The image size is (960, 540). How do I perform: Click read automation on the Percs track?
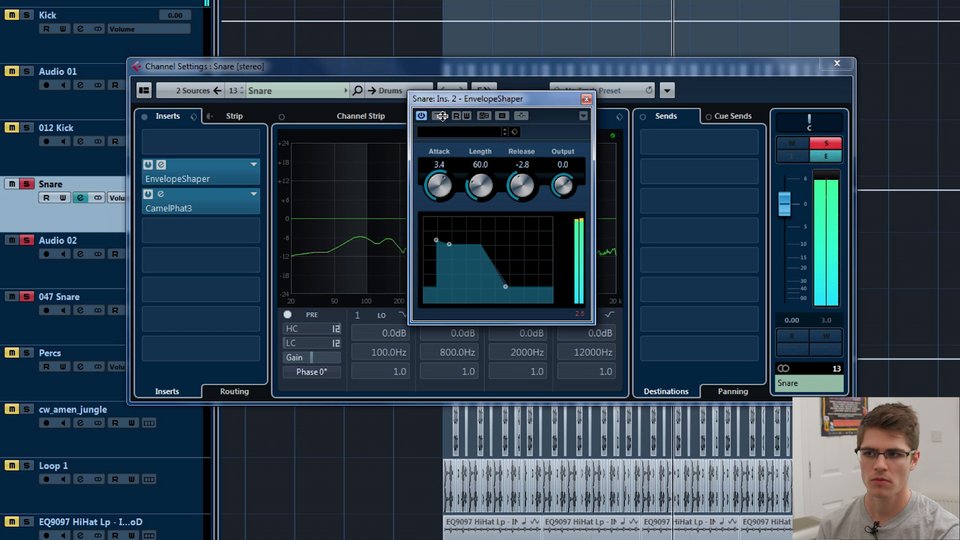pyautogui.click(x=46, y=367)
